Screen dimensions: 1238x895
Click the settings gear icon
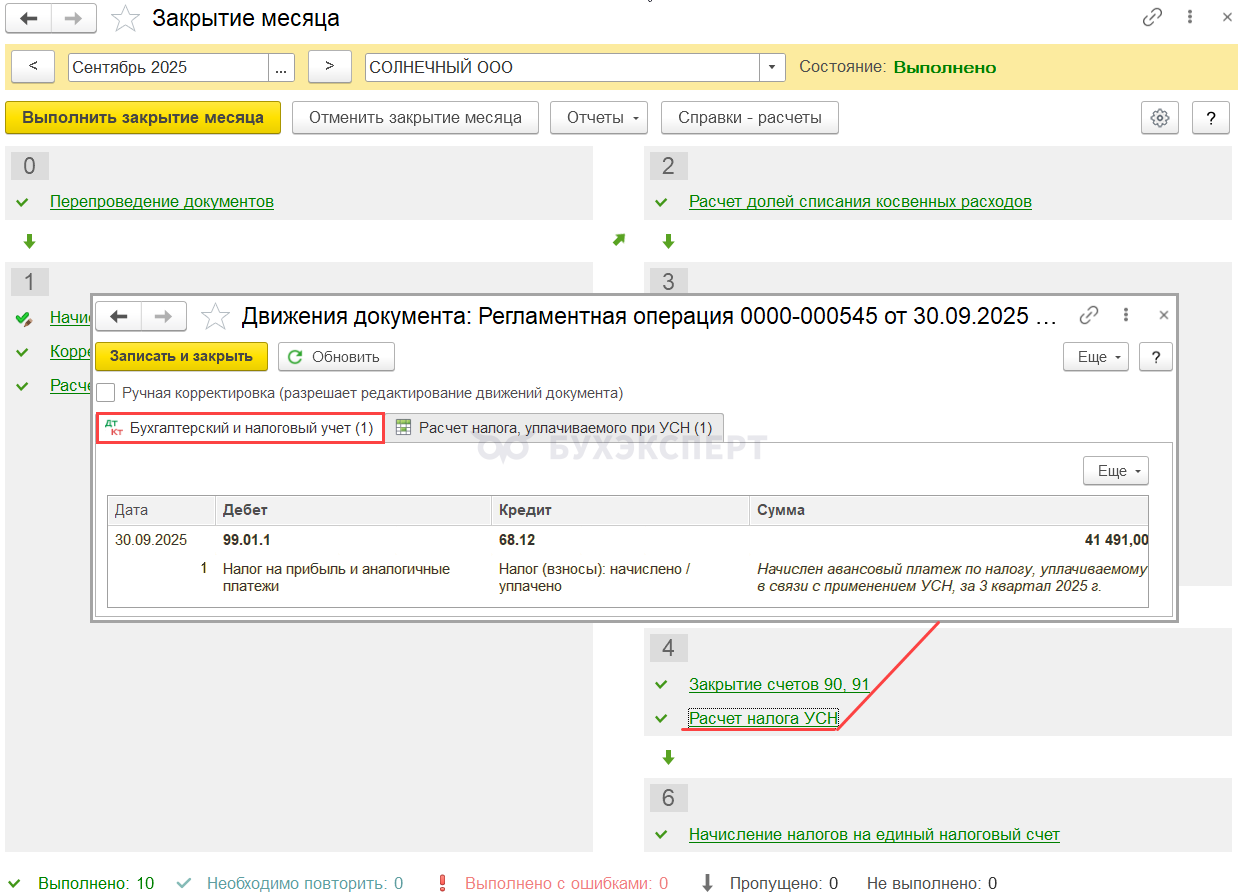point(1160,118)
